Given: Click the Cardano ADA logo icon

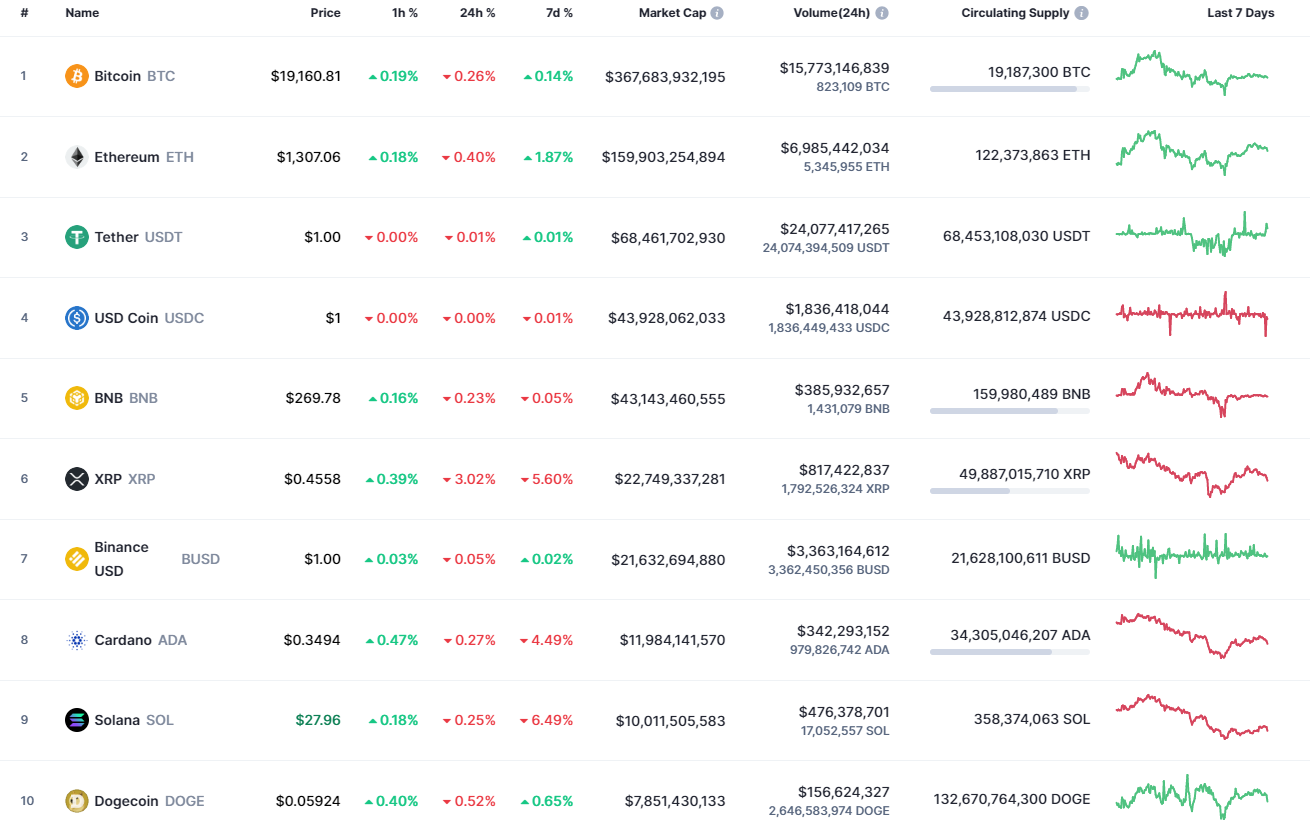Looking at the screenshot, I should pos(75,640).
